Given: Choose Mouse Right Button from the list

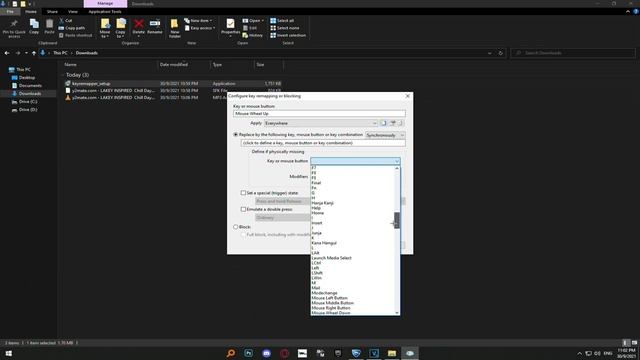Looking at the screenshot, I should pyautogui.click(x=331, y=308).
